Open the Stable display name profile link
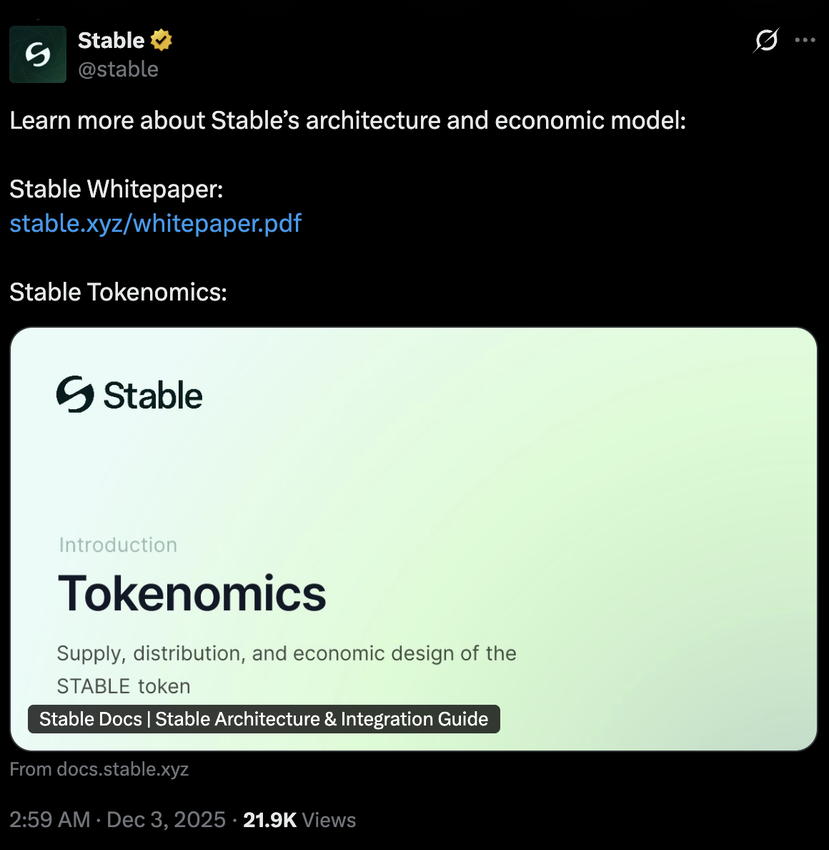This screenshot has height=850, width=829. click(x=111, y=41)
